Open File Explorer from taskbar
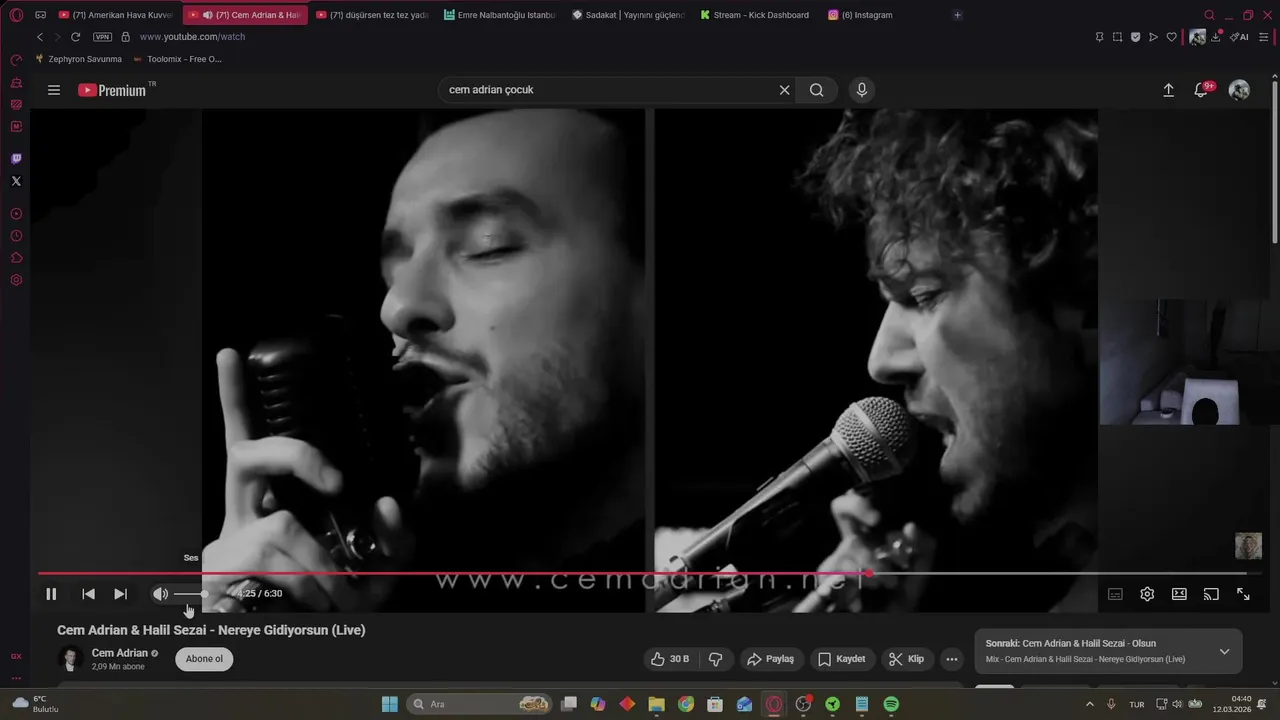 click(656, 704)
